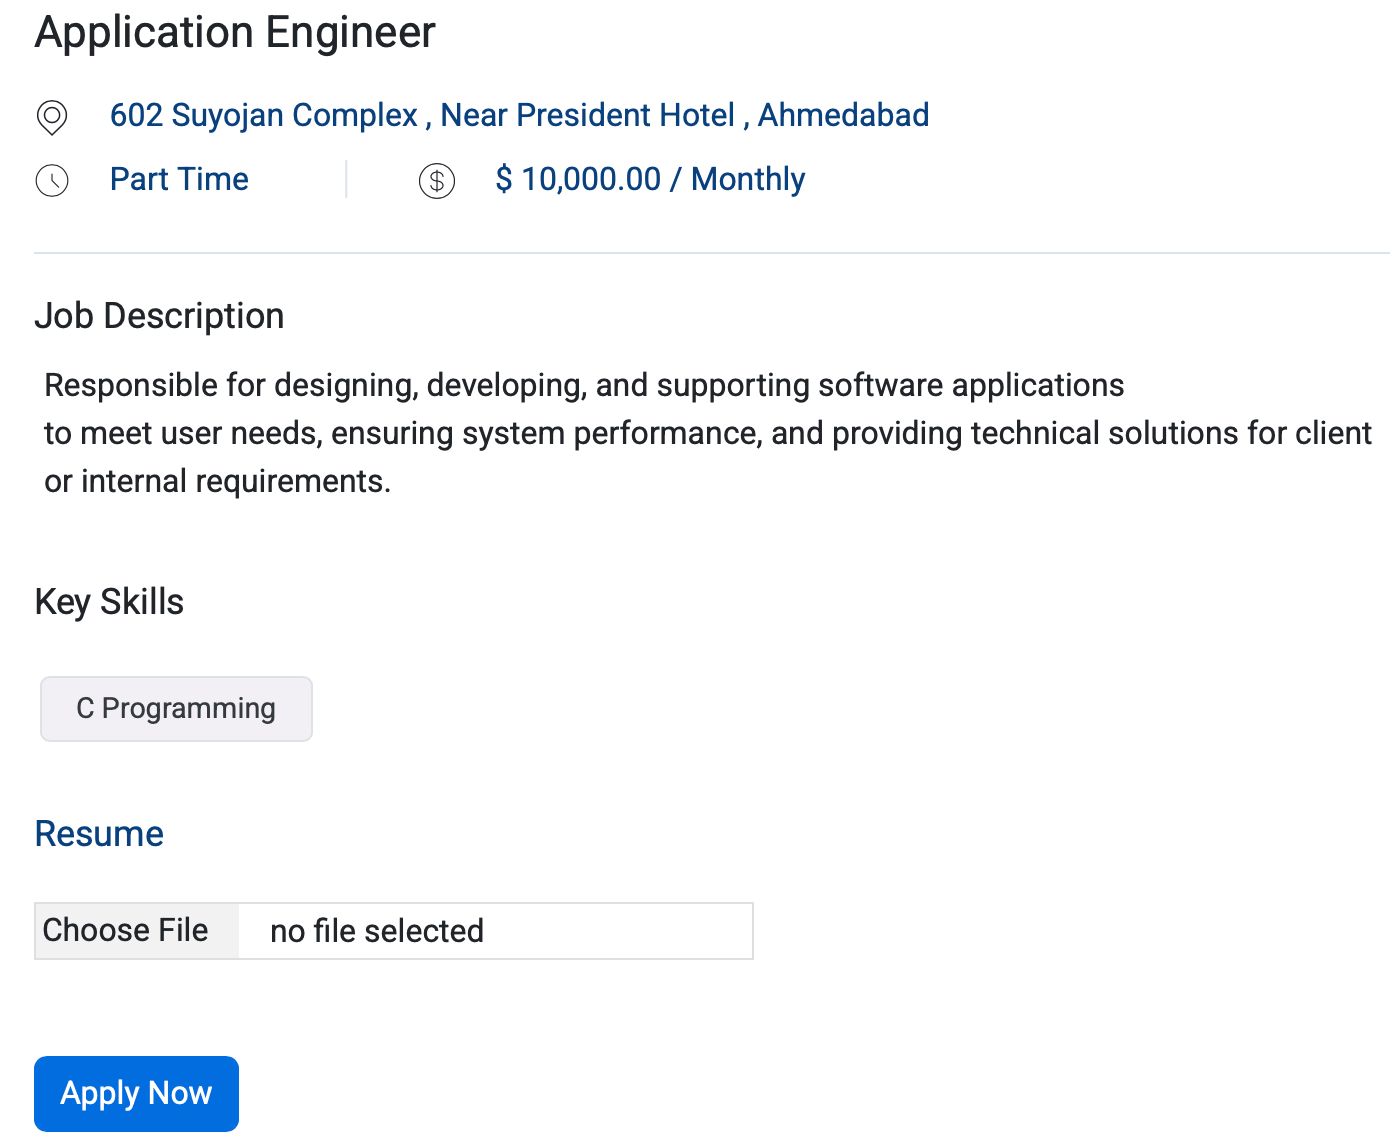Click the Resume section label
Screen dimensions: 1390x1140
99,834
